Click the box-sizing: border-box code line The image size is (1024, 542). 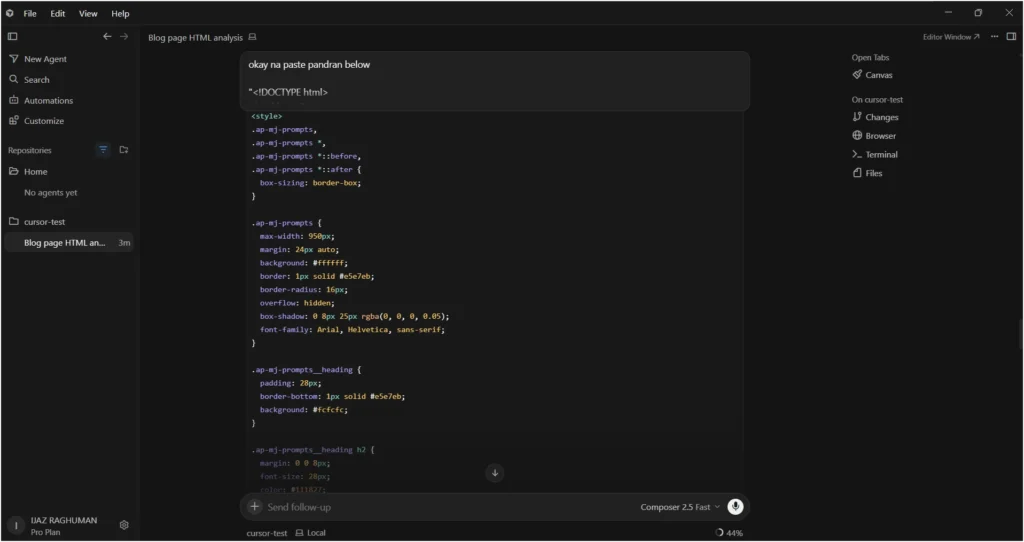(310, 183)
